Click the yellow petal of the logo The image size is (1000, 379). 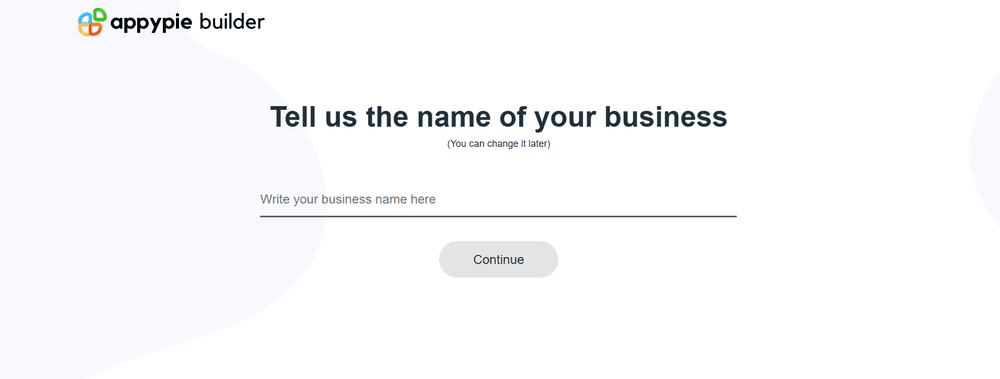85,29
